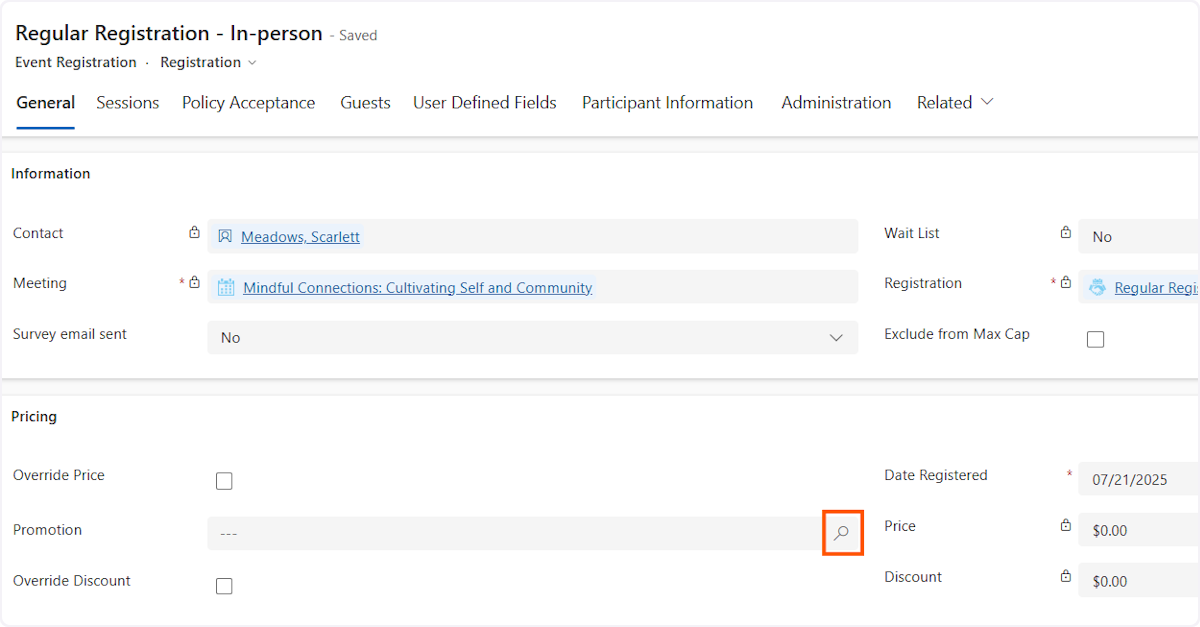Enable the Override Price checkbox

pos(224,481)
